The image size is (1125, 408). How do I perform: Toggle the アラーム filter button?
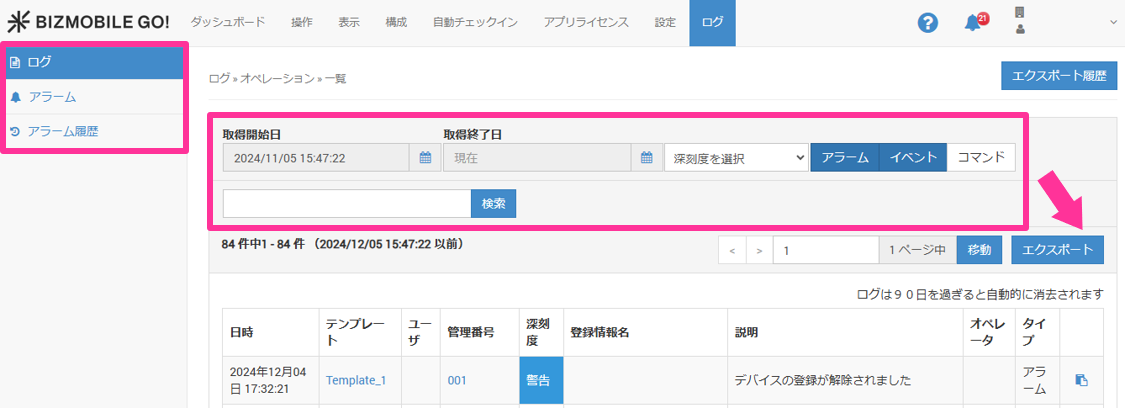[x=844, y=158]
